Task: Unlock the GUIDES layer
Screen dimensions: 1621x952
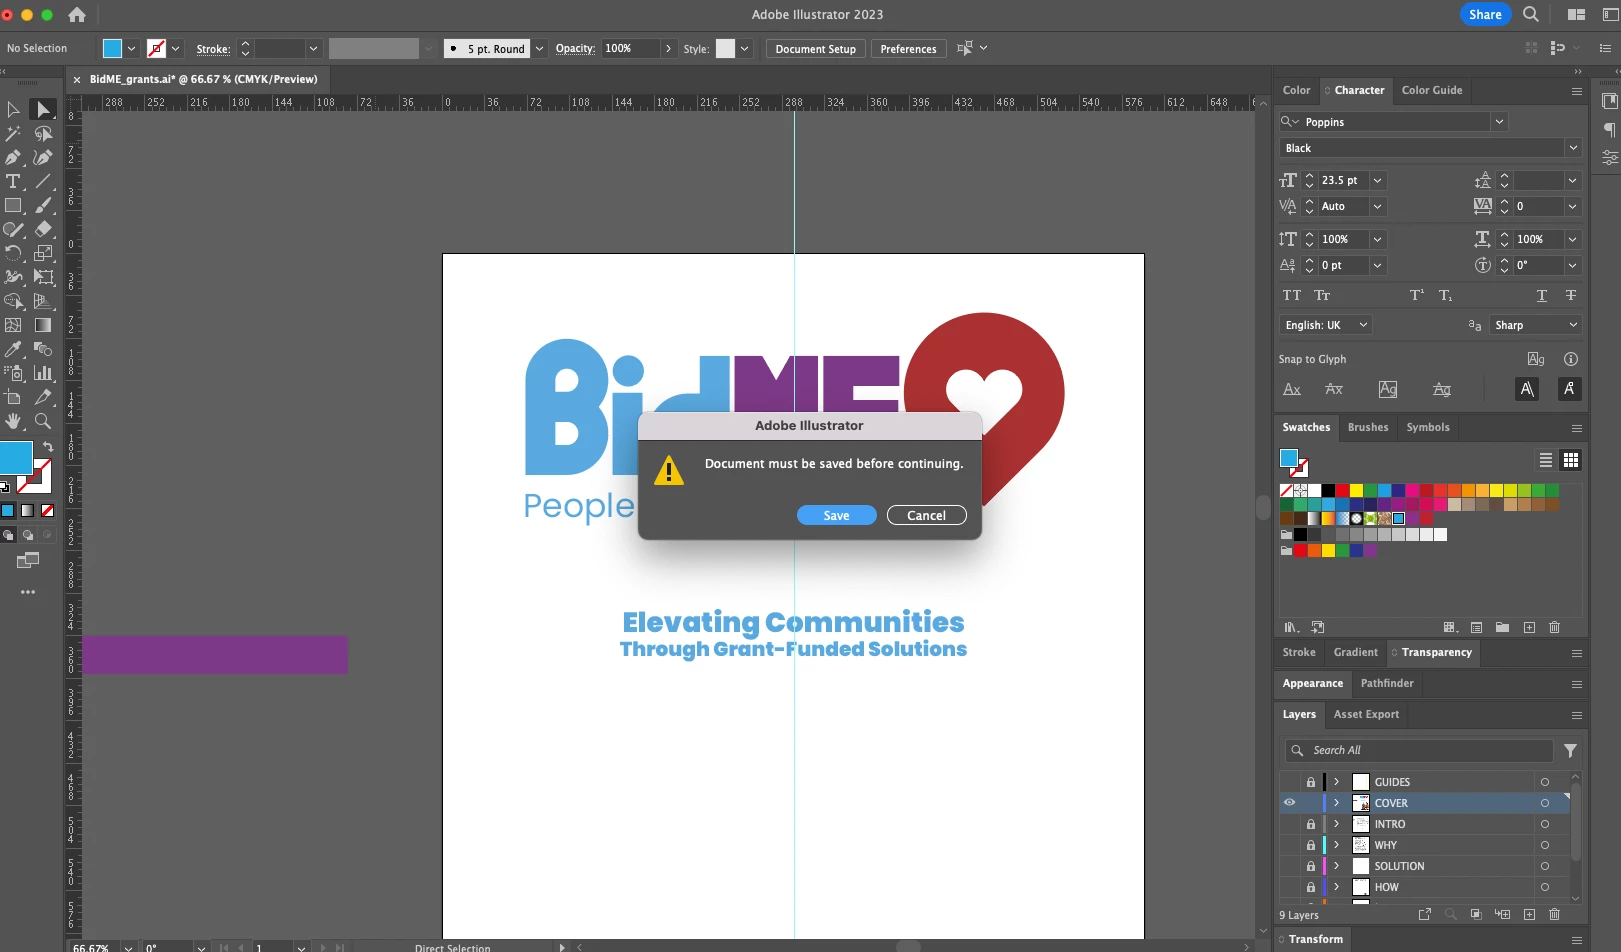Action: [1311, 782]
